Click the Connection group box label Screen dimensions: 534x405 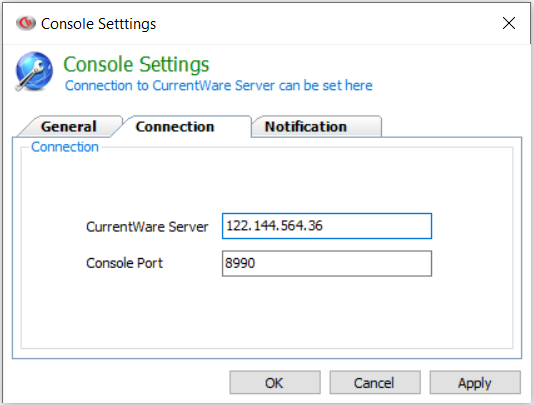tap(65, 147)
